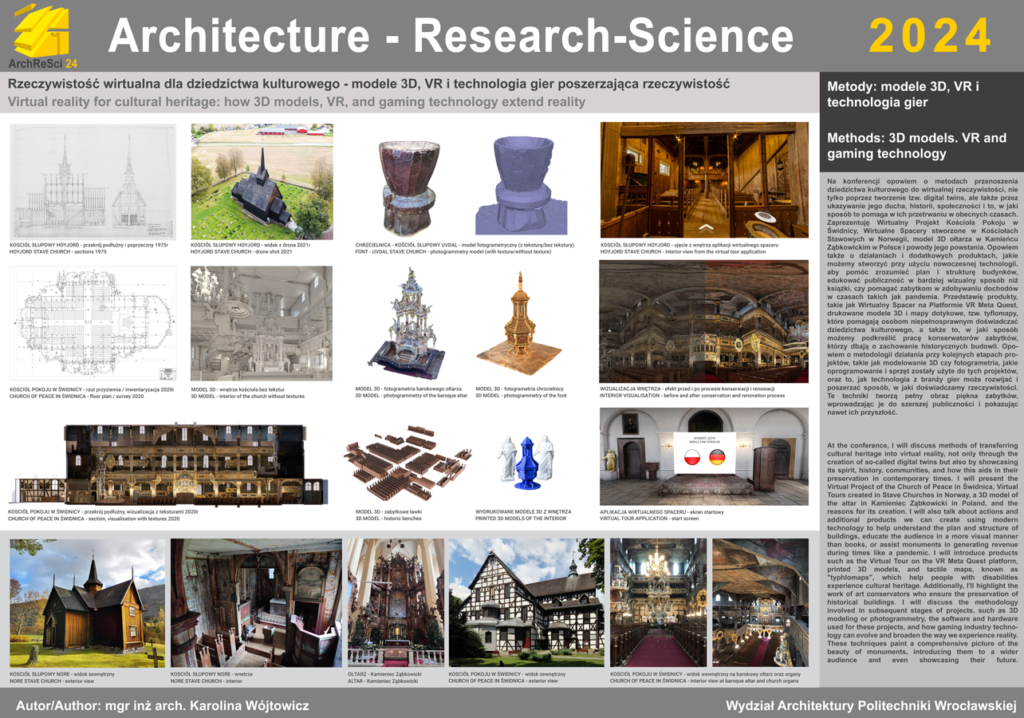The image size is (1024, 718).
Task: Click the Architecture - Research-Science title
Action: pyautogui.click(x=450, y=36)
